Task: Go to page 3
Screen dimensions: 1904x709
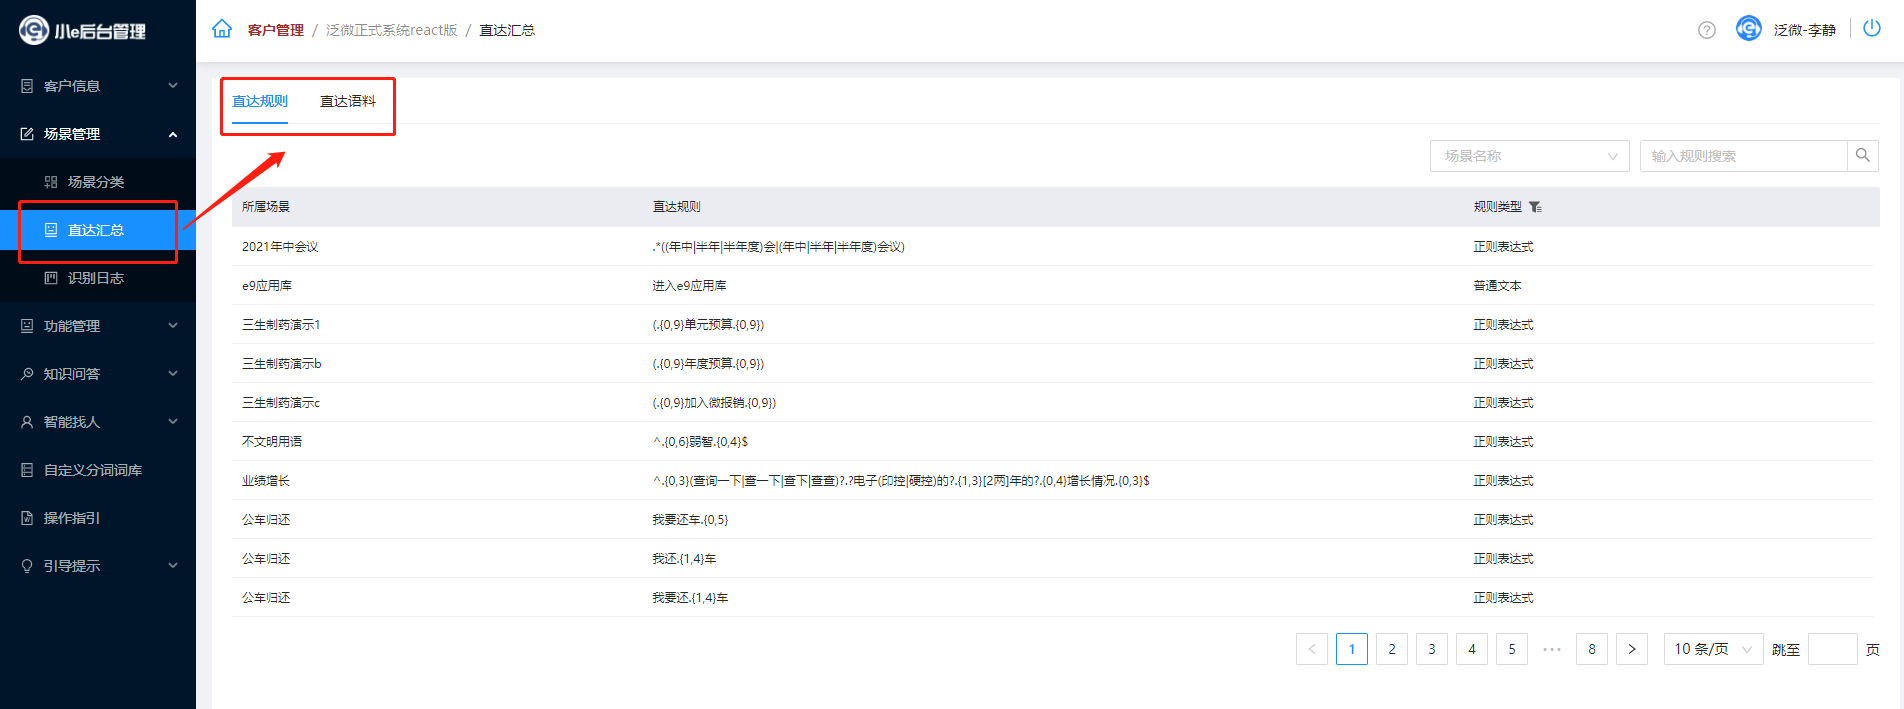Action: 1432,649
